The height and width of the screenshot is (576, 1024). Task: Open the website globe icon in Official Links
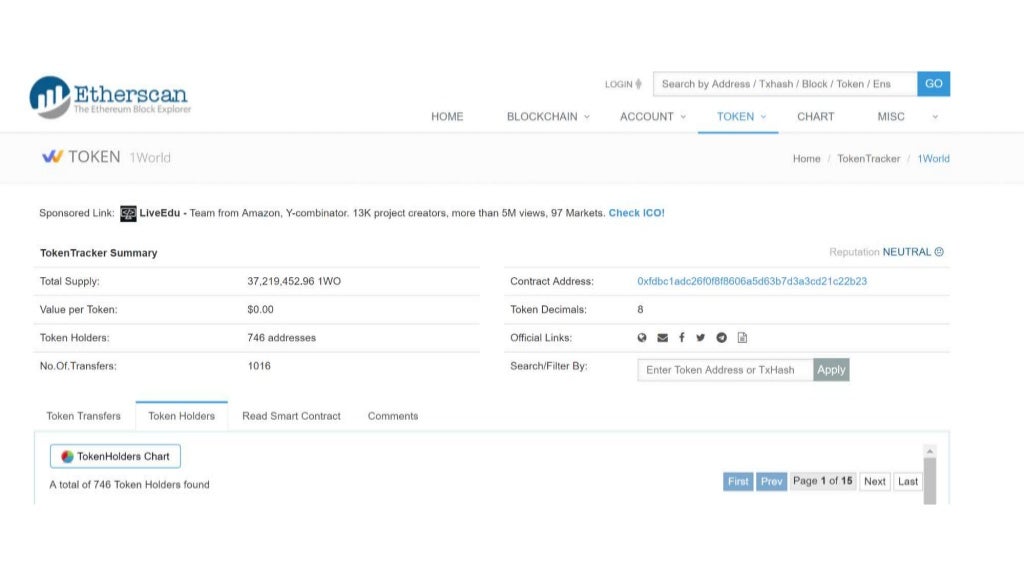[642, 338]
